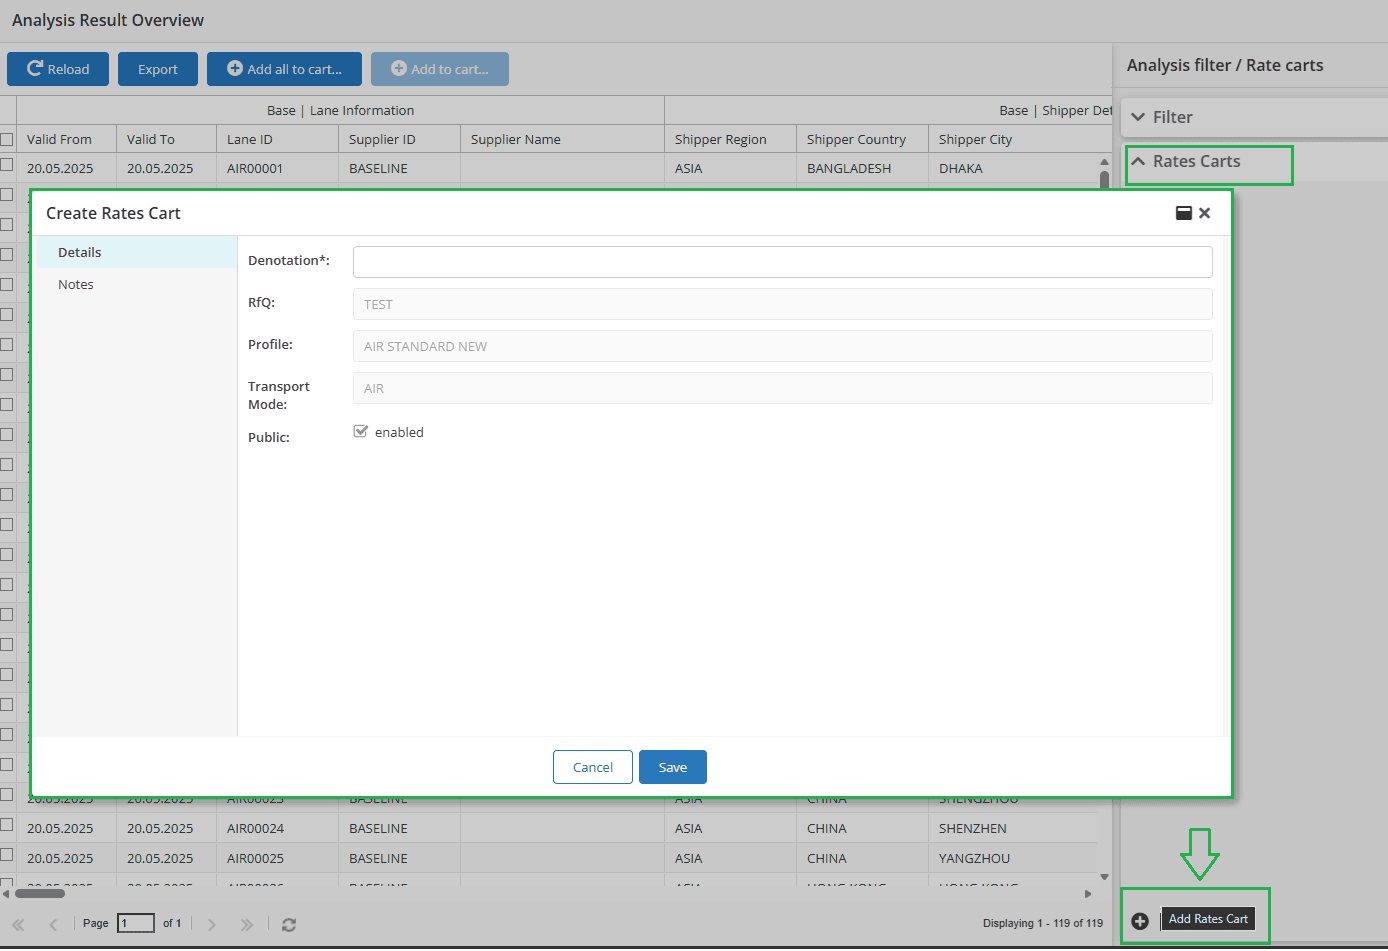Click the page number input box
The height and width of the screenshot is (951, 1388).
(x=136, y=923)
